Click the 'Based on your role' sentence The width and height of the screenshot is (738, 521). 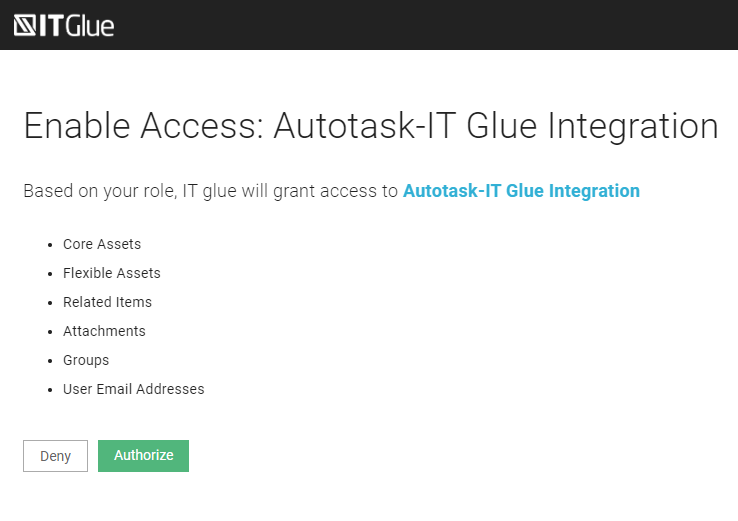click(210, 191)
